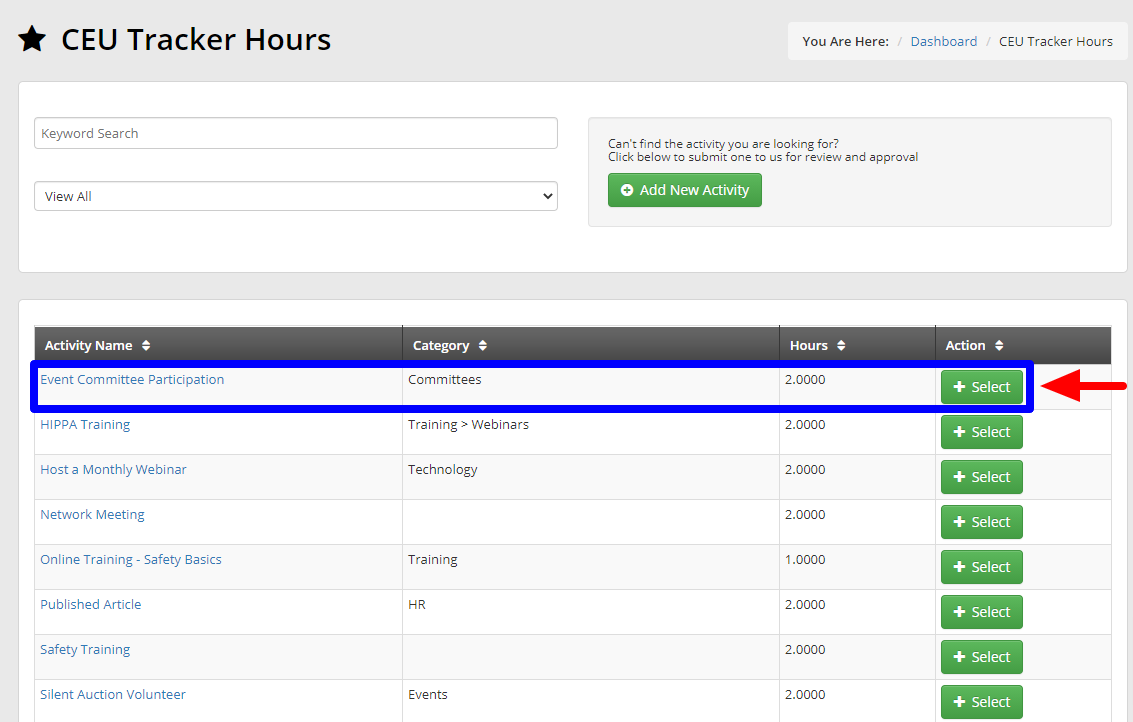This screenshot has height=722, width=1133.
Task: Click the hours value for Network Meeting
Action: coord(805,515)
